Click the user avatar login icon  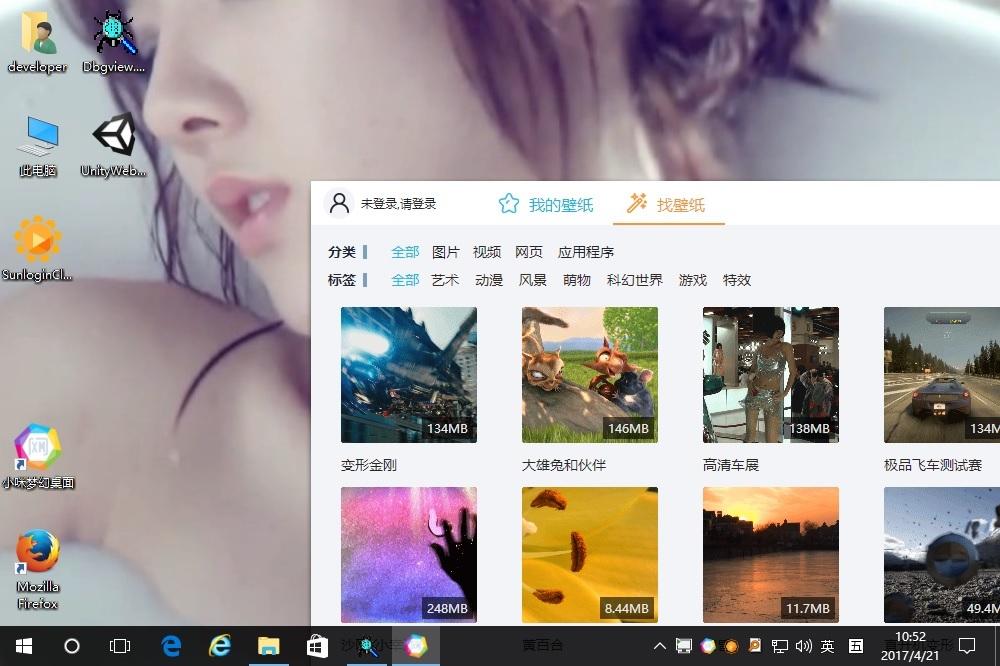[x=340, y=203]
